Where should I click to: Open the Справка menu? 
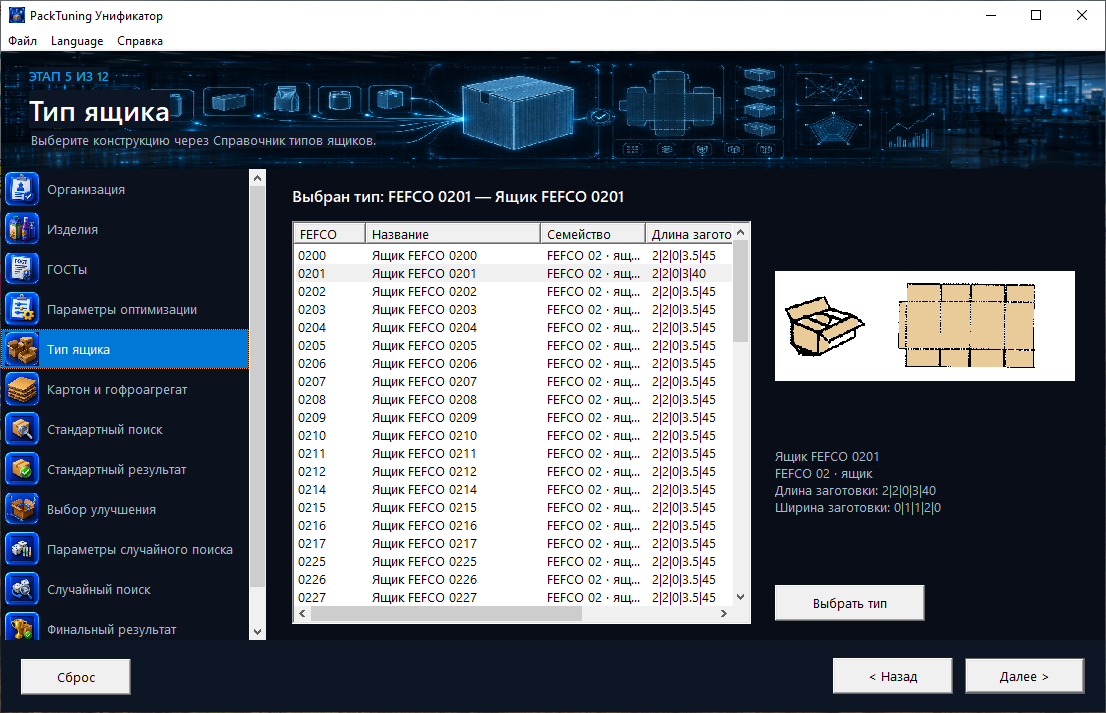click(x=140, y=41)
